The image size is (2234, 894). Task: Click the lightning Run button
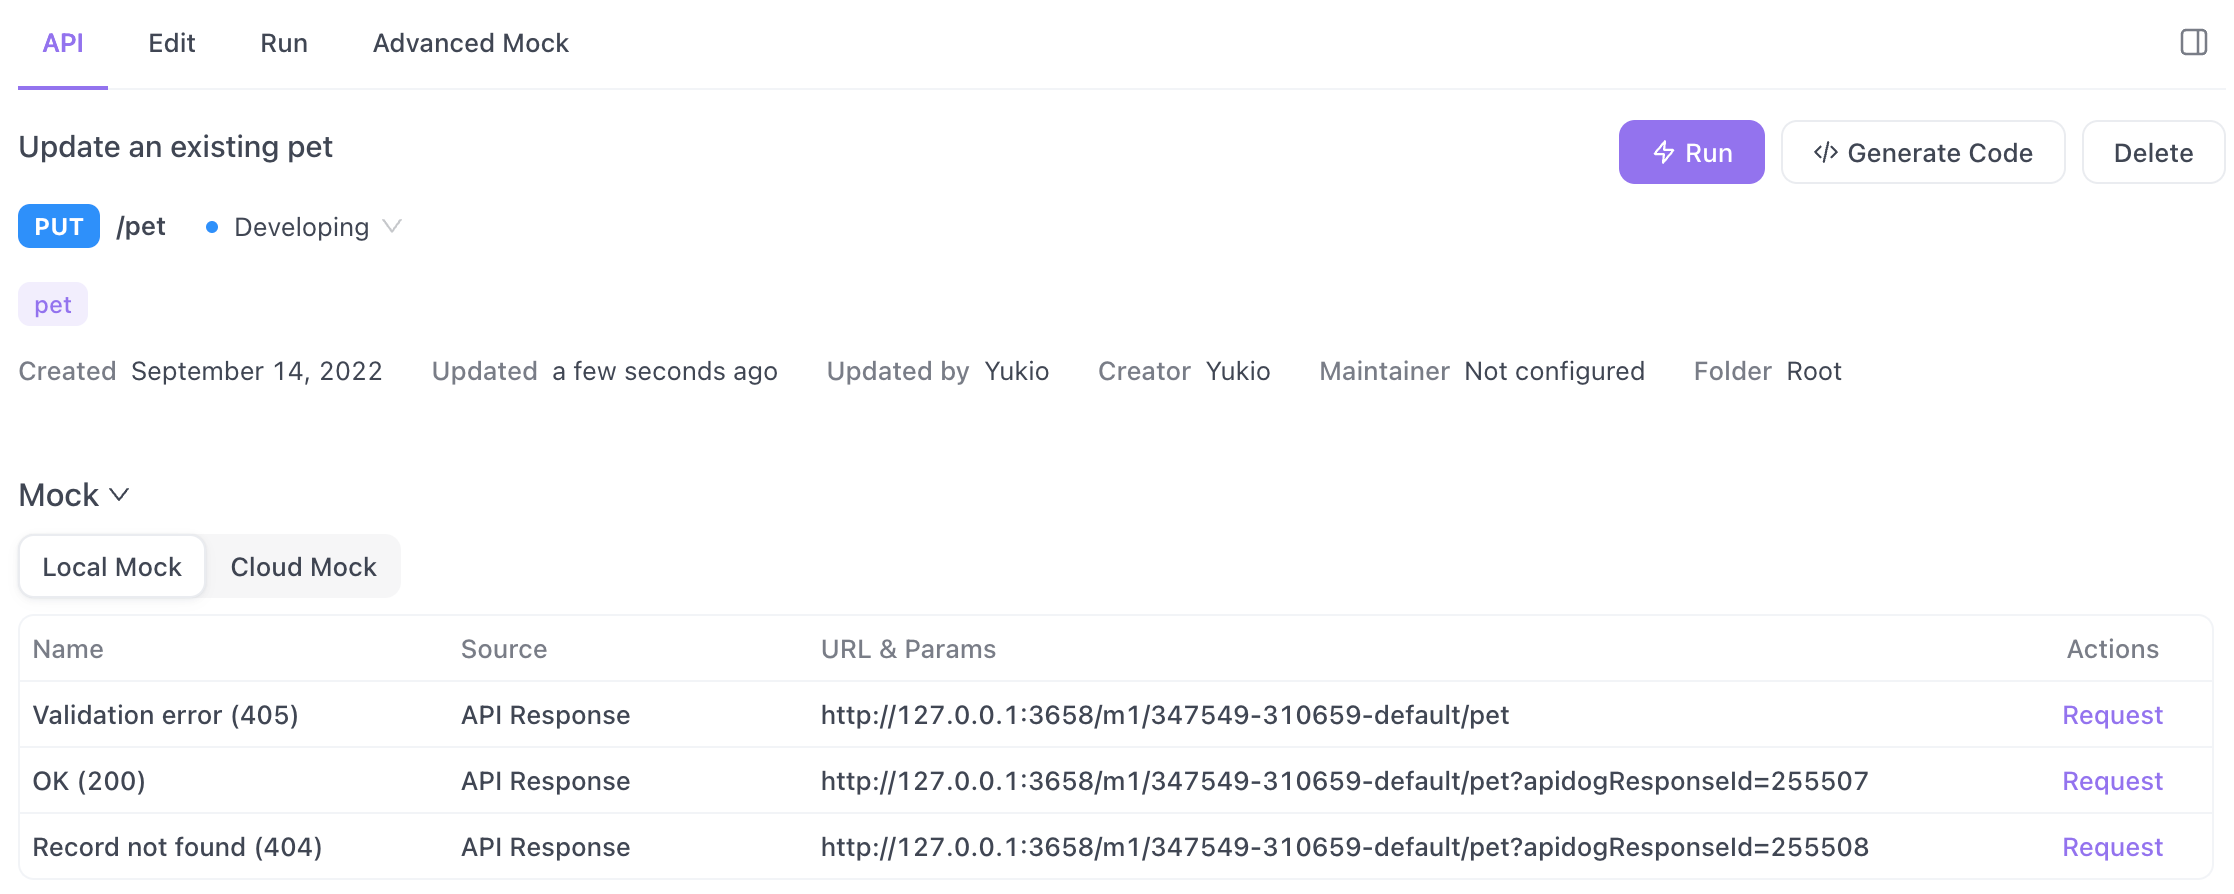coord(1691,152)
